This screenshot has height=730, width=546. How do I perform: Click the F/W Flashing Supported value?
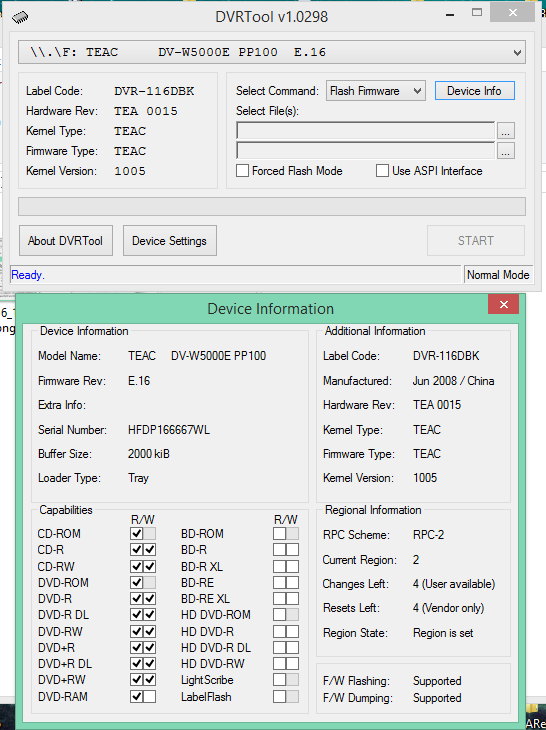click(x=437, y=681)
